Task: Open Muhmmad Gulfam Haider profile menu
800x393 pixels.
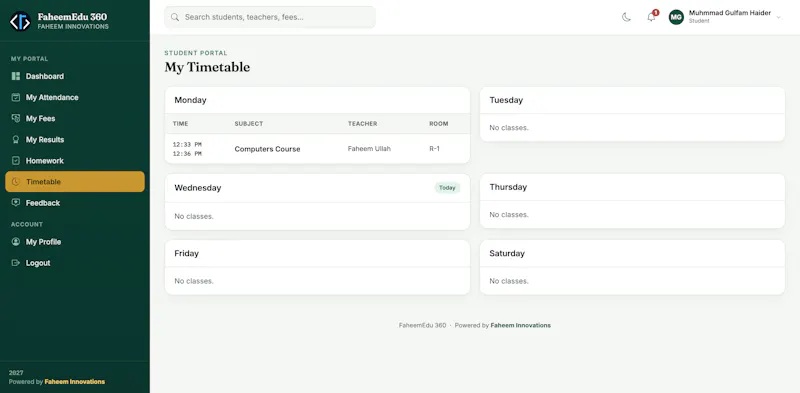Action: pyautogui.click(x=725, y=17)
